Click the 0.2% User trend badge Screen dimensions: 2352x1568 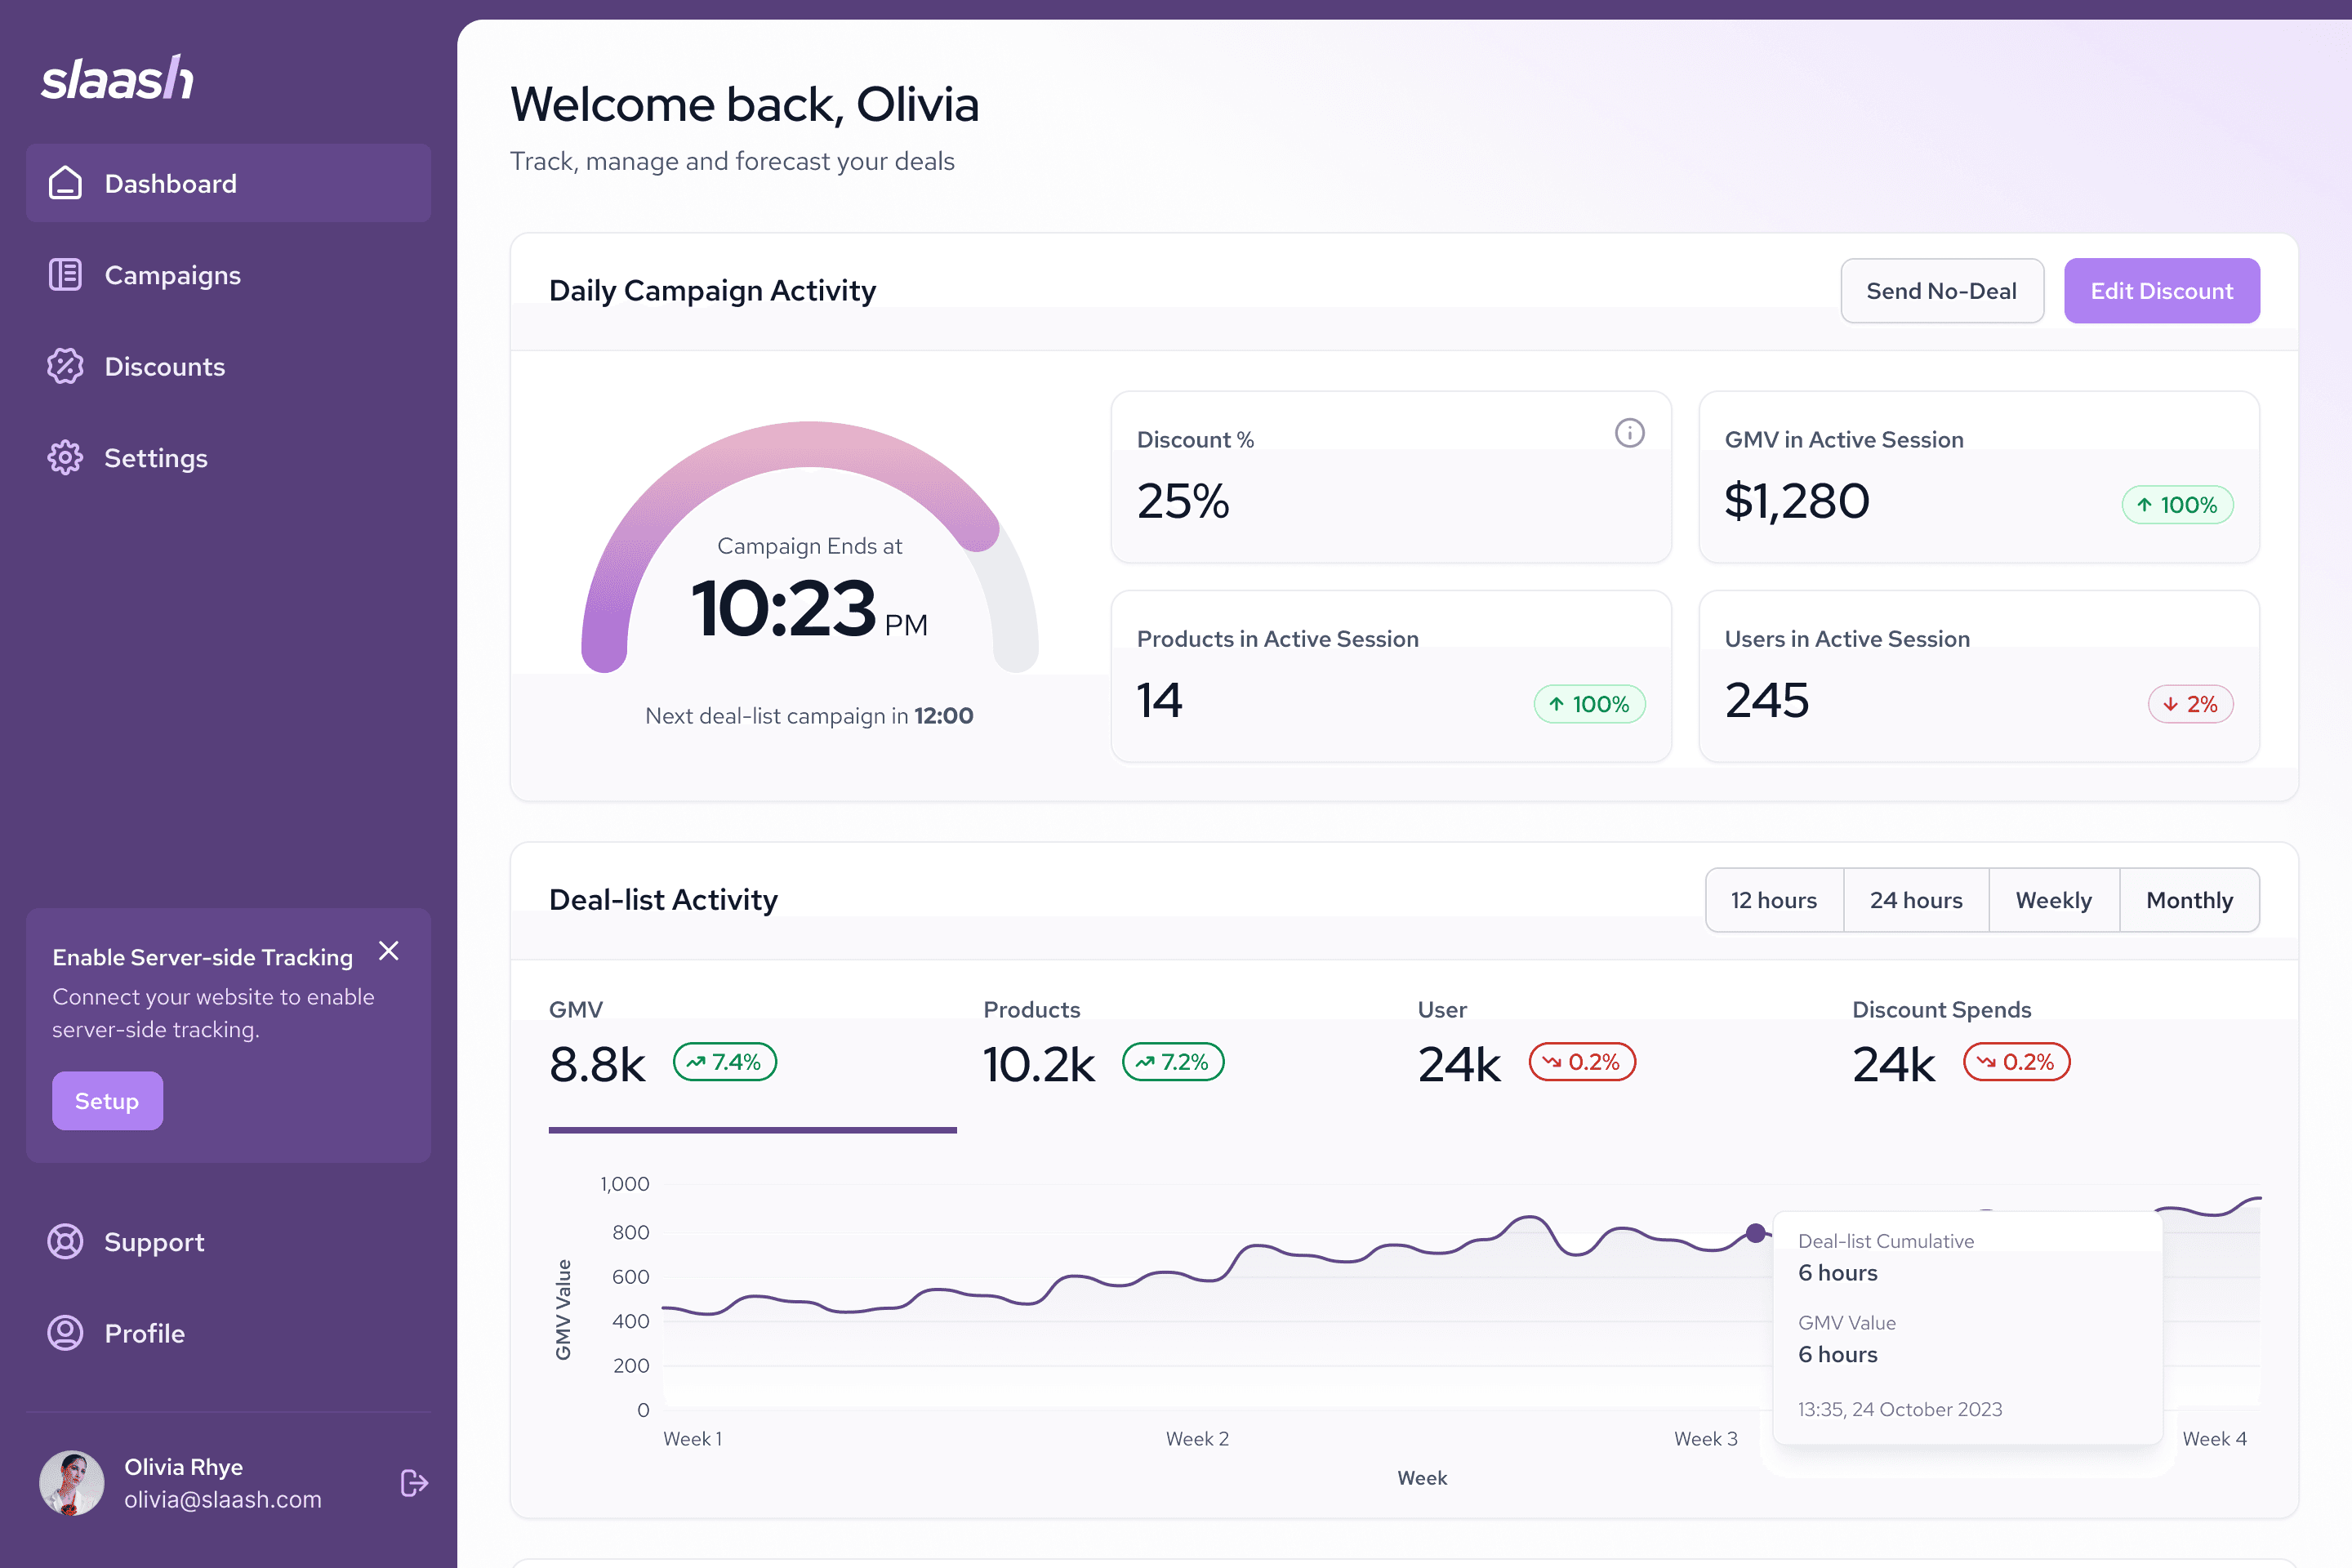(x=1582, y=1062)
